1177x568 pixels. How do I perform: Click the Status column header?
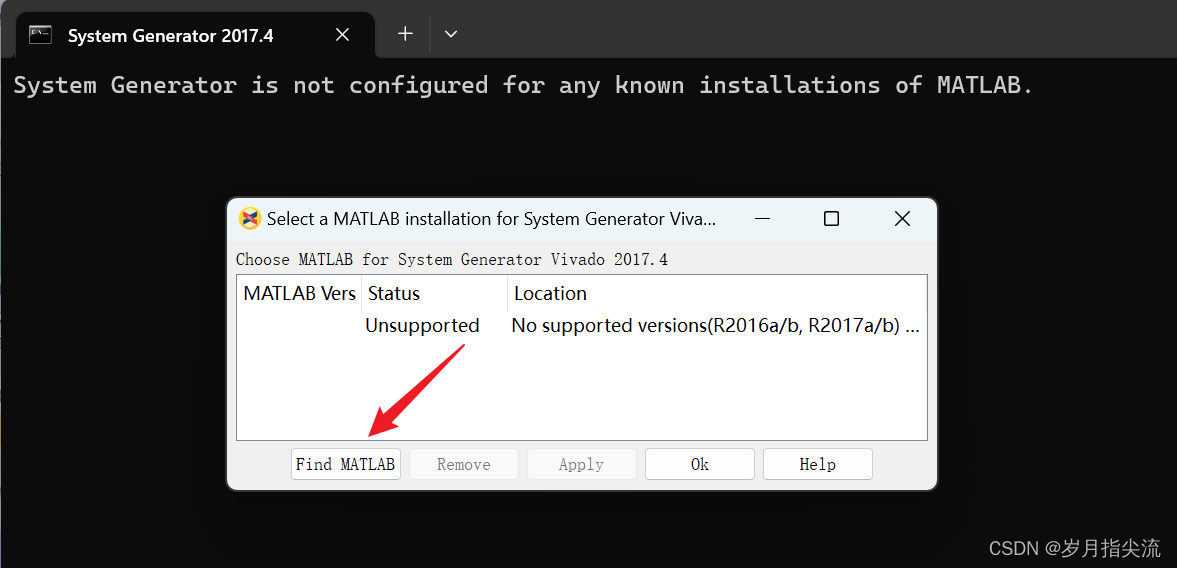click(434, 293)
